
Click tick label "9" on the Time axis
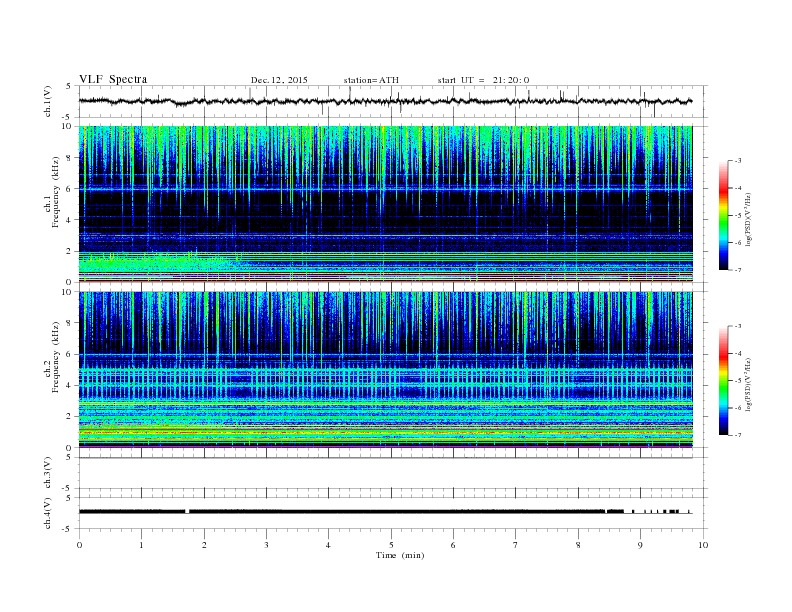coord(640,545)
